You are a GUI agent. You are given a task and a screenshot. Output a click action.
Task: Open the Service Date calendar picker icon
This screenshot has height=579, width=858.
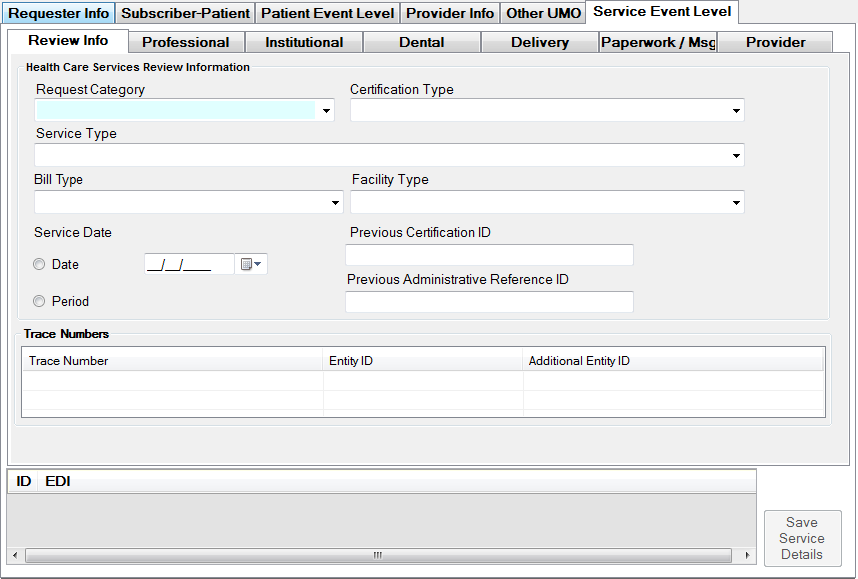click(x=251, y=264)
